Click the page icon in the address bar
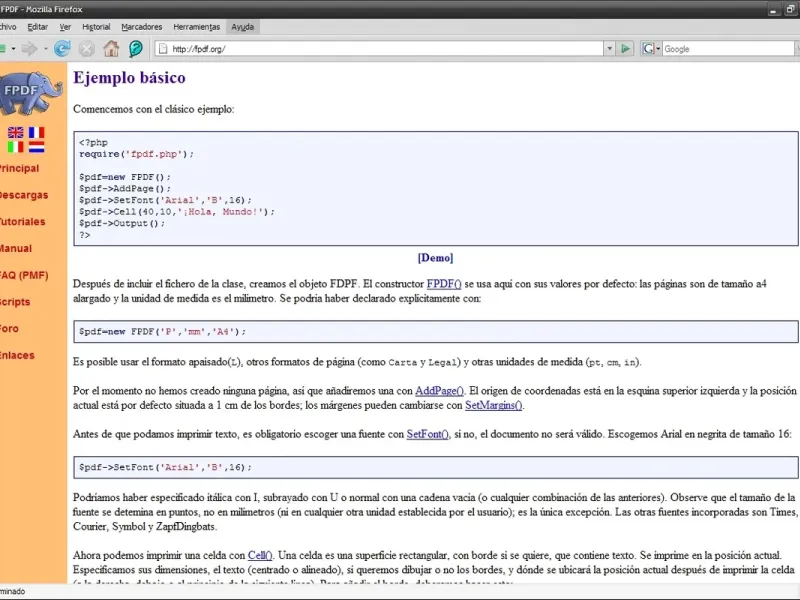The width and height of the screenshot is (800, 600). (163, 48)
